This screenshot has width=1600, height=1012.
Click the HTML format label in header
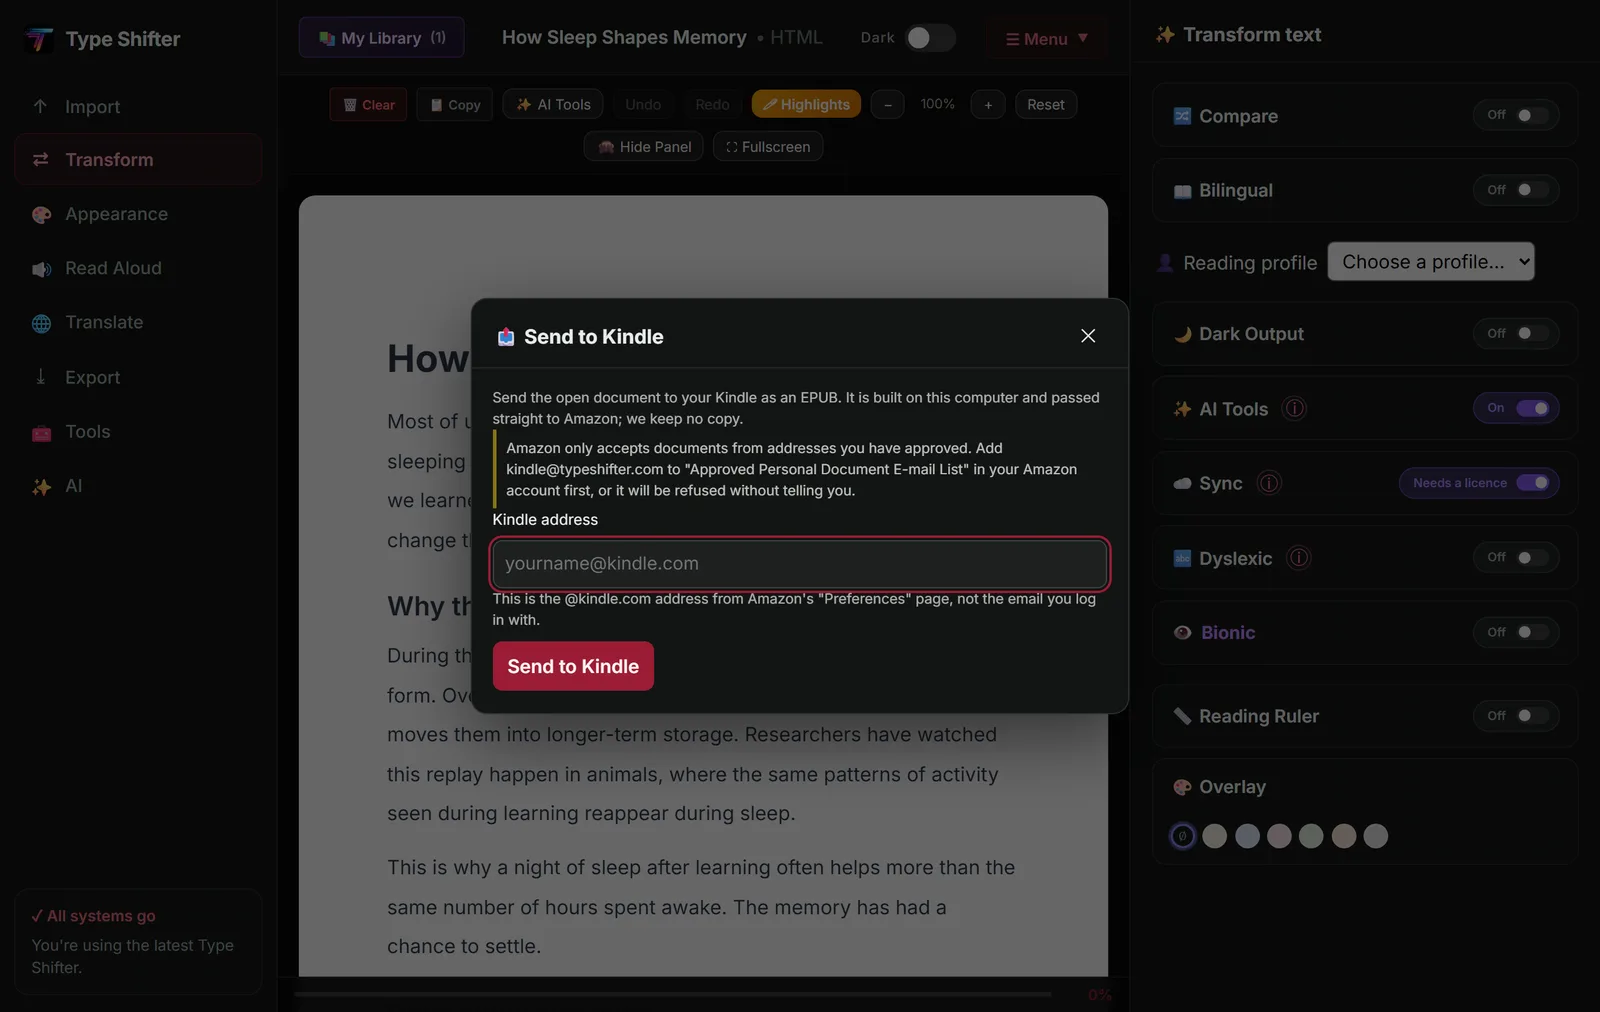tap(796, 38)
